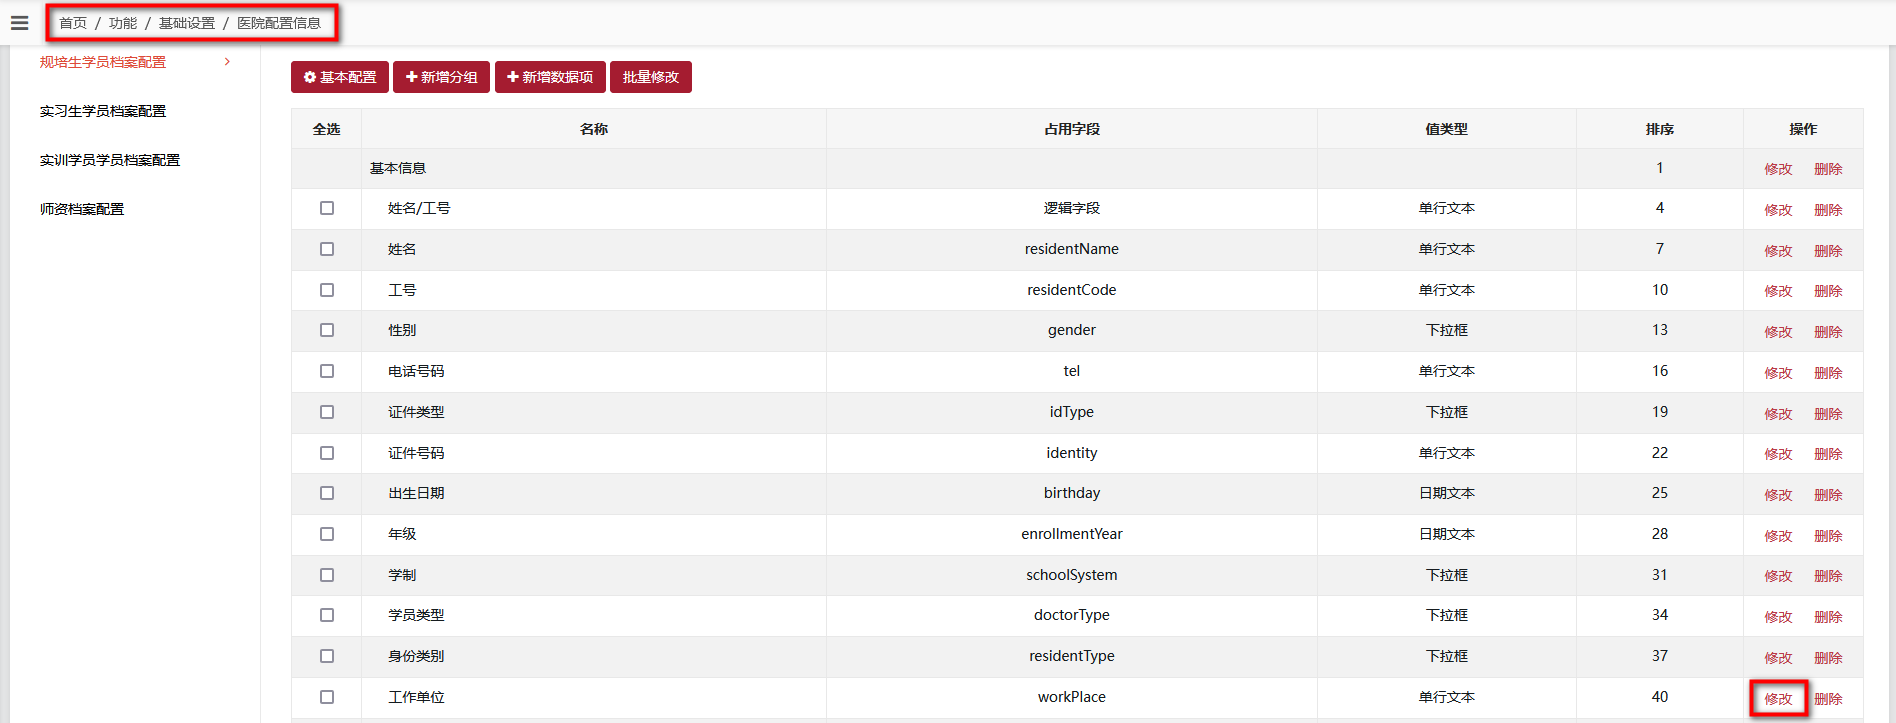Click 新增分组 button

pyautogui.click(x=441, y=77)
